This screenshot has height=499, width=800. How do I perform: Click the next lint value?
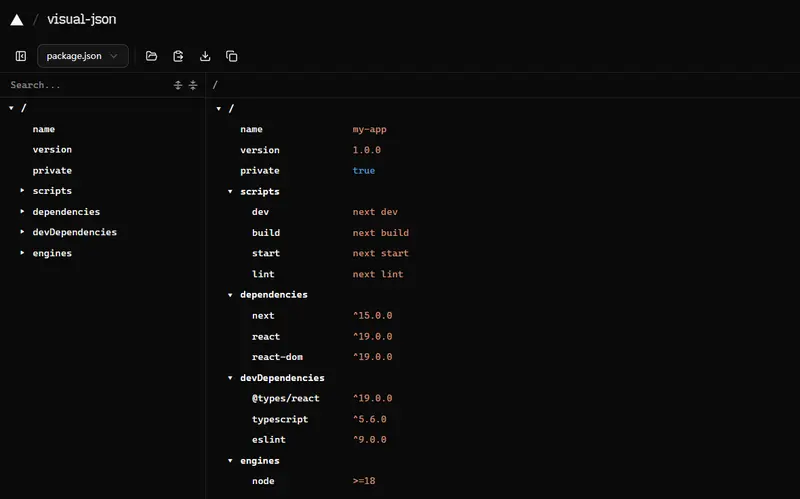point(378,274)
